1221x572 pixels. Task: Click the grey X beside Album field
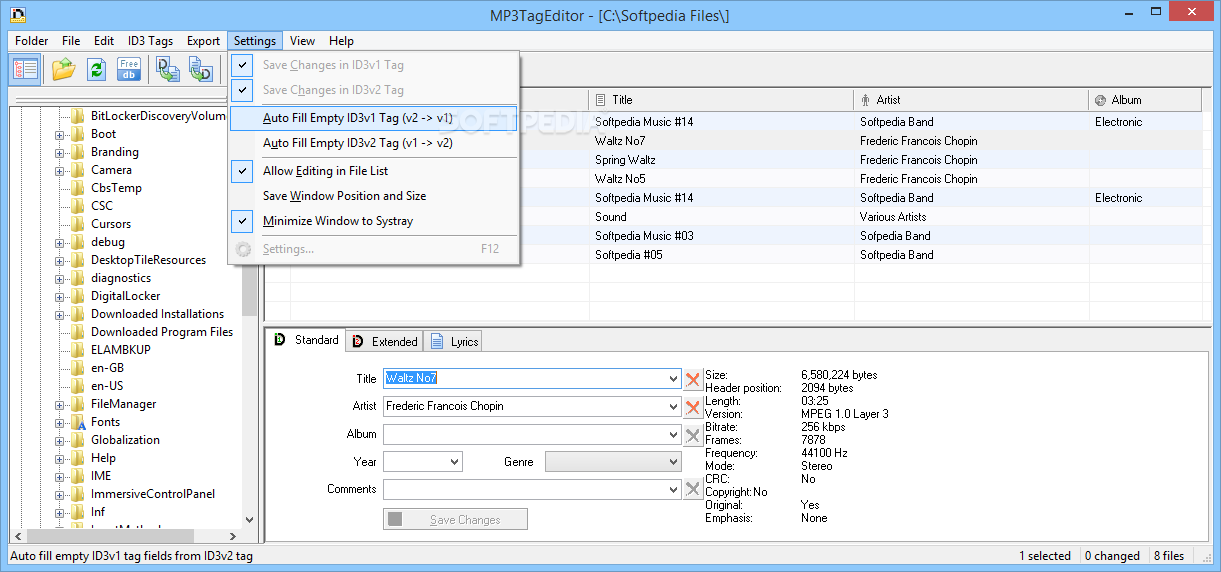[693, 435]
